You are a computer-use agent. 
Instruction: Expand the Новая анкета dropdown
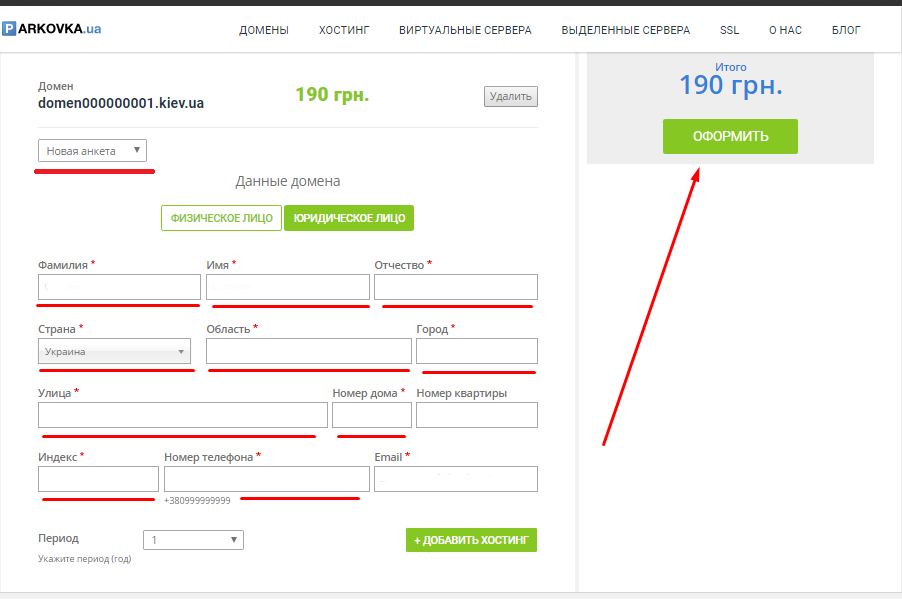(x=93, y=151)
